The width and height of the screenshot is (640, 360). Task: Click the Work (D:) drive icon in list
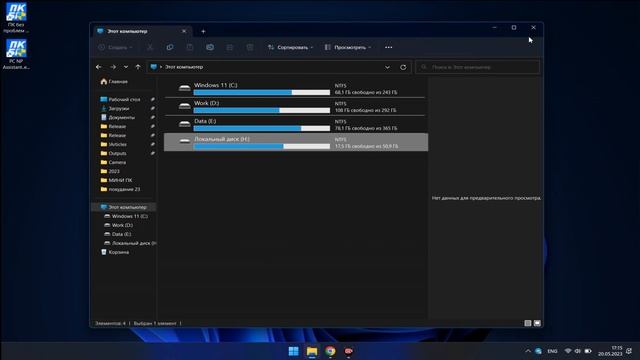click(184, 106)
